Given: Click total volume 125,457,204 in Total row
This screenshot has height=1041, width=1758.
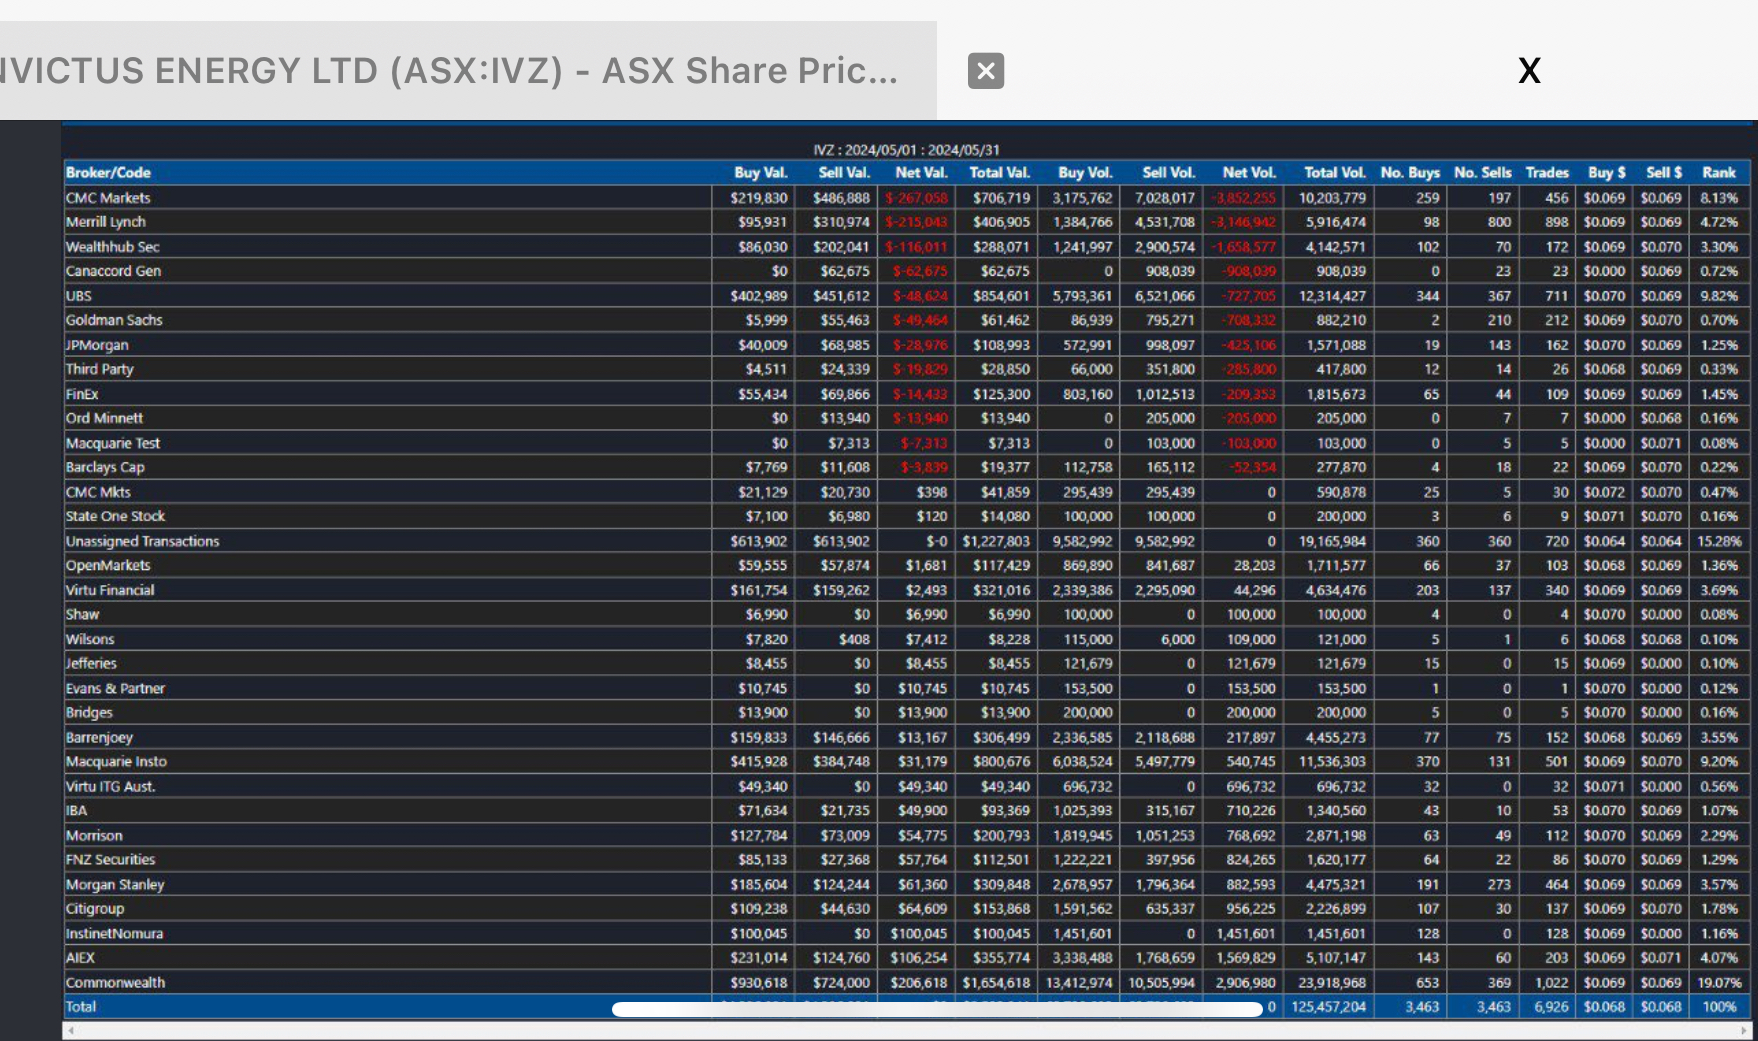Looking at the screenshot, I should click(x=1328, y=1007).
